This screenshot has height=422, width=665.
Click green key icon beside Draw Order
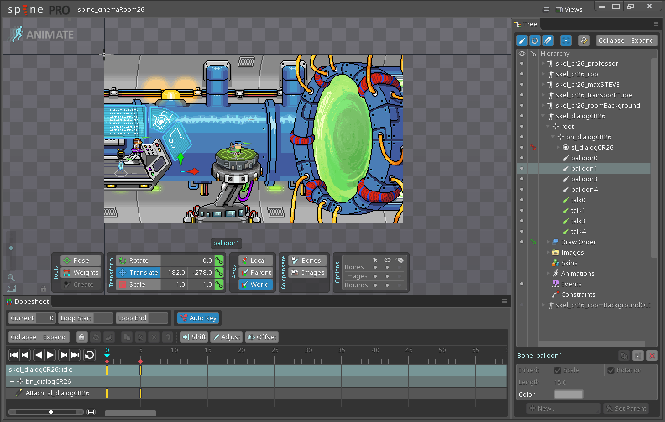(x=533, y=242)
